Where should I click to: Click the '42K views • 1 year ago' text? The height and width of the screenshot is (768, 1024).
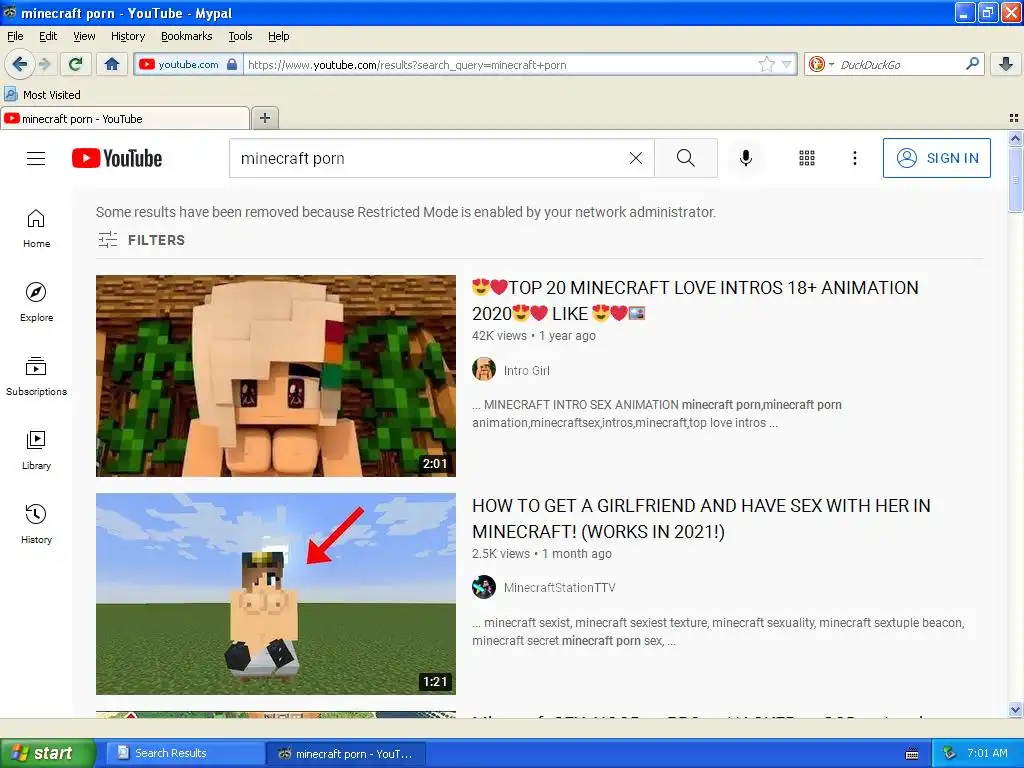click(534, 336)
